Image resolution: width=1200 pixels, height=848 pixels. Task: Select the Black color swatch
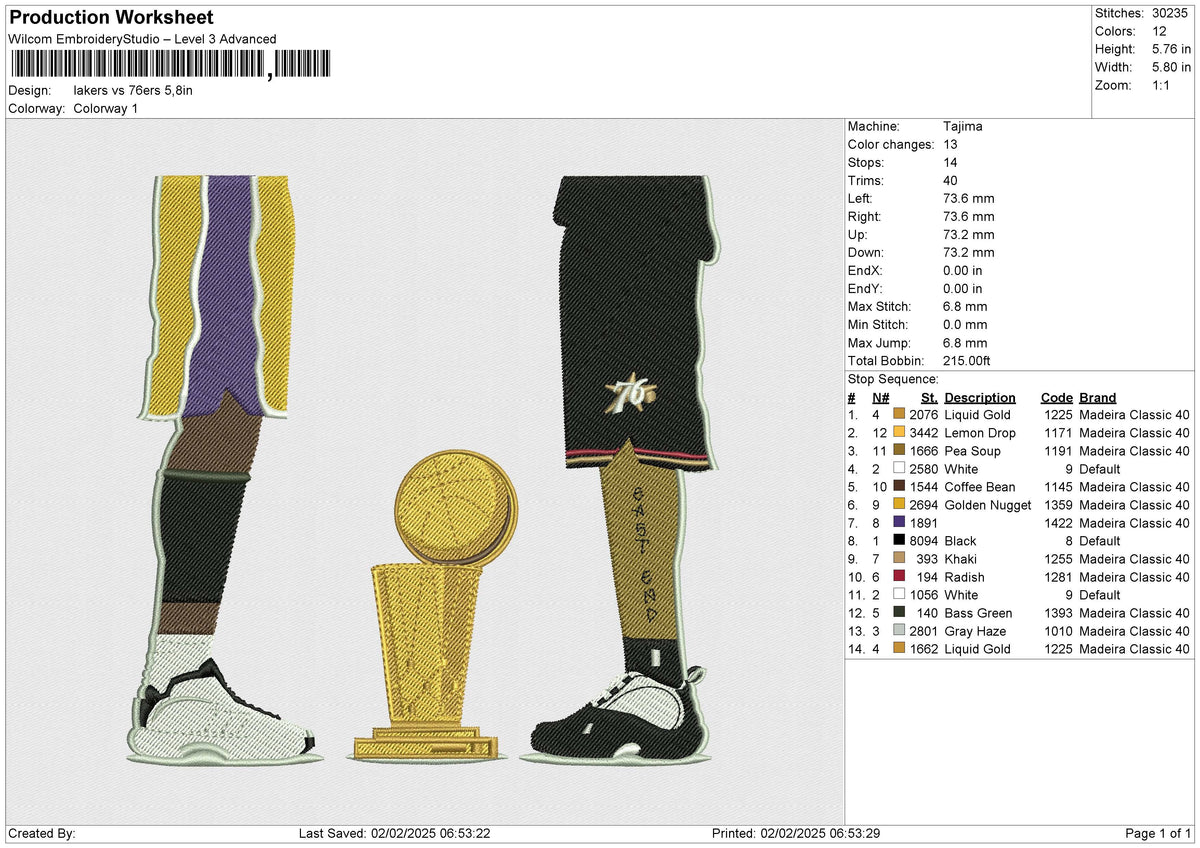(x=899, y=541)
